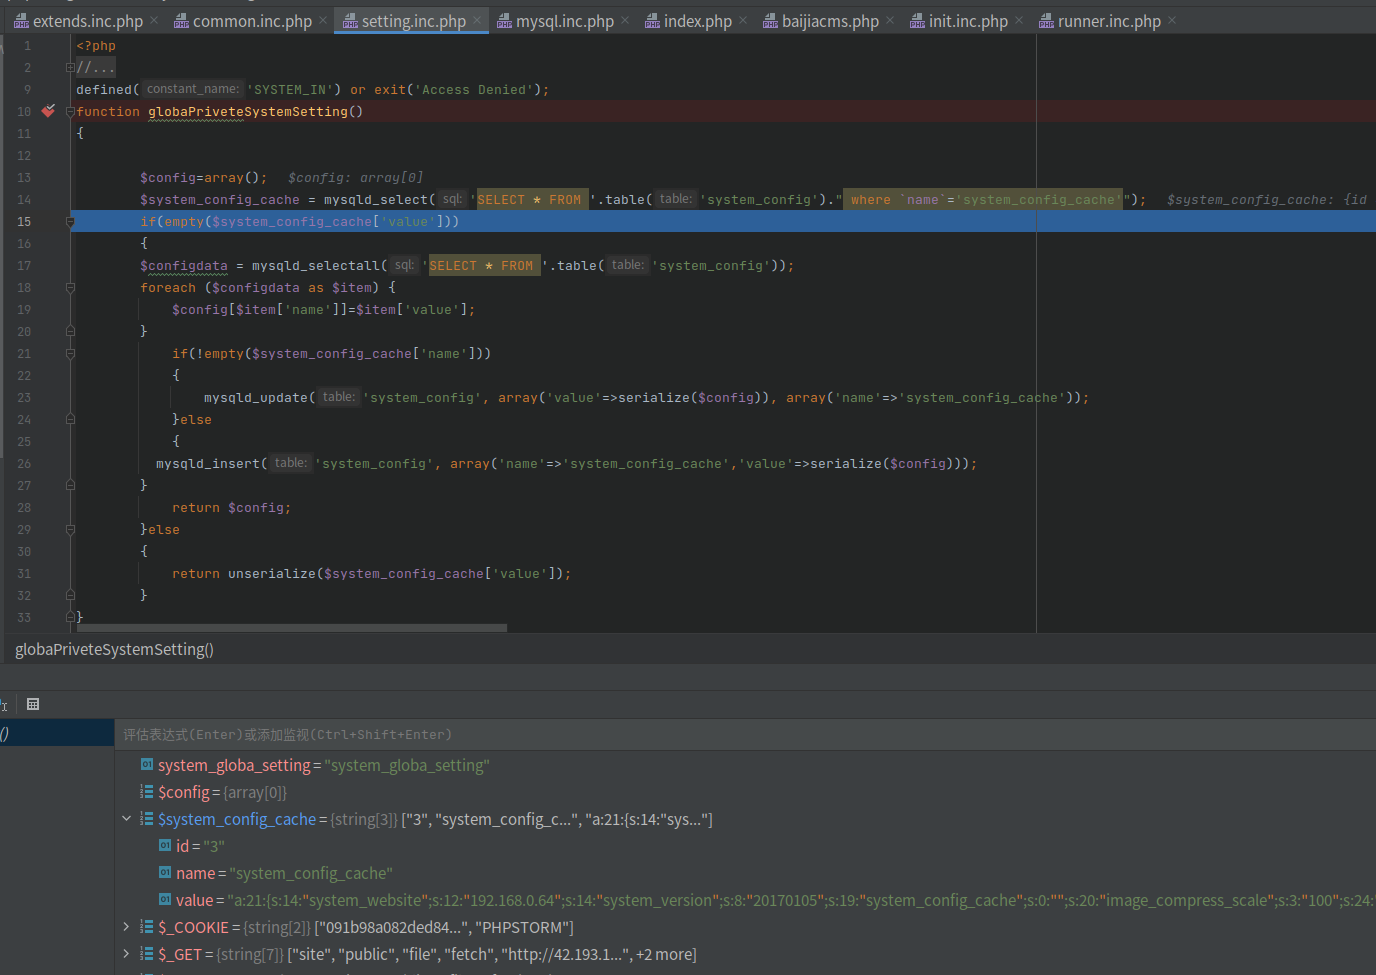This screenshot has width=1376, height=975.
Task: Click the array icon beside $system_config_cache
Action: coord(147,819)
